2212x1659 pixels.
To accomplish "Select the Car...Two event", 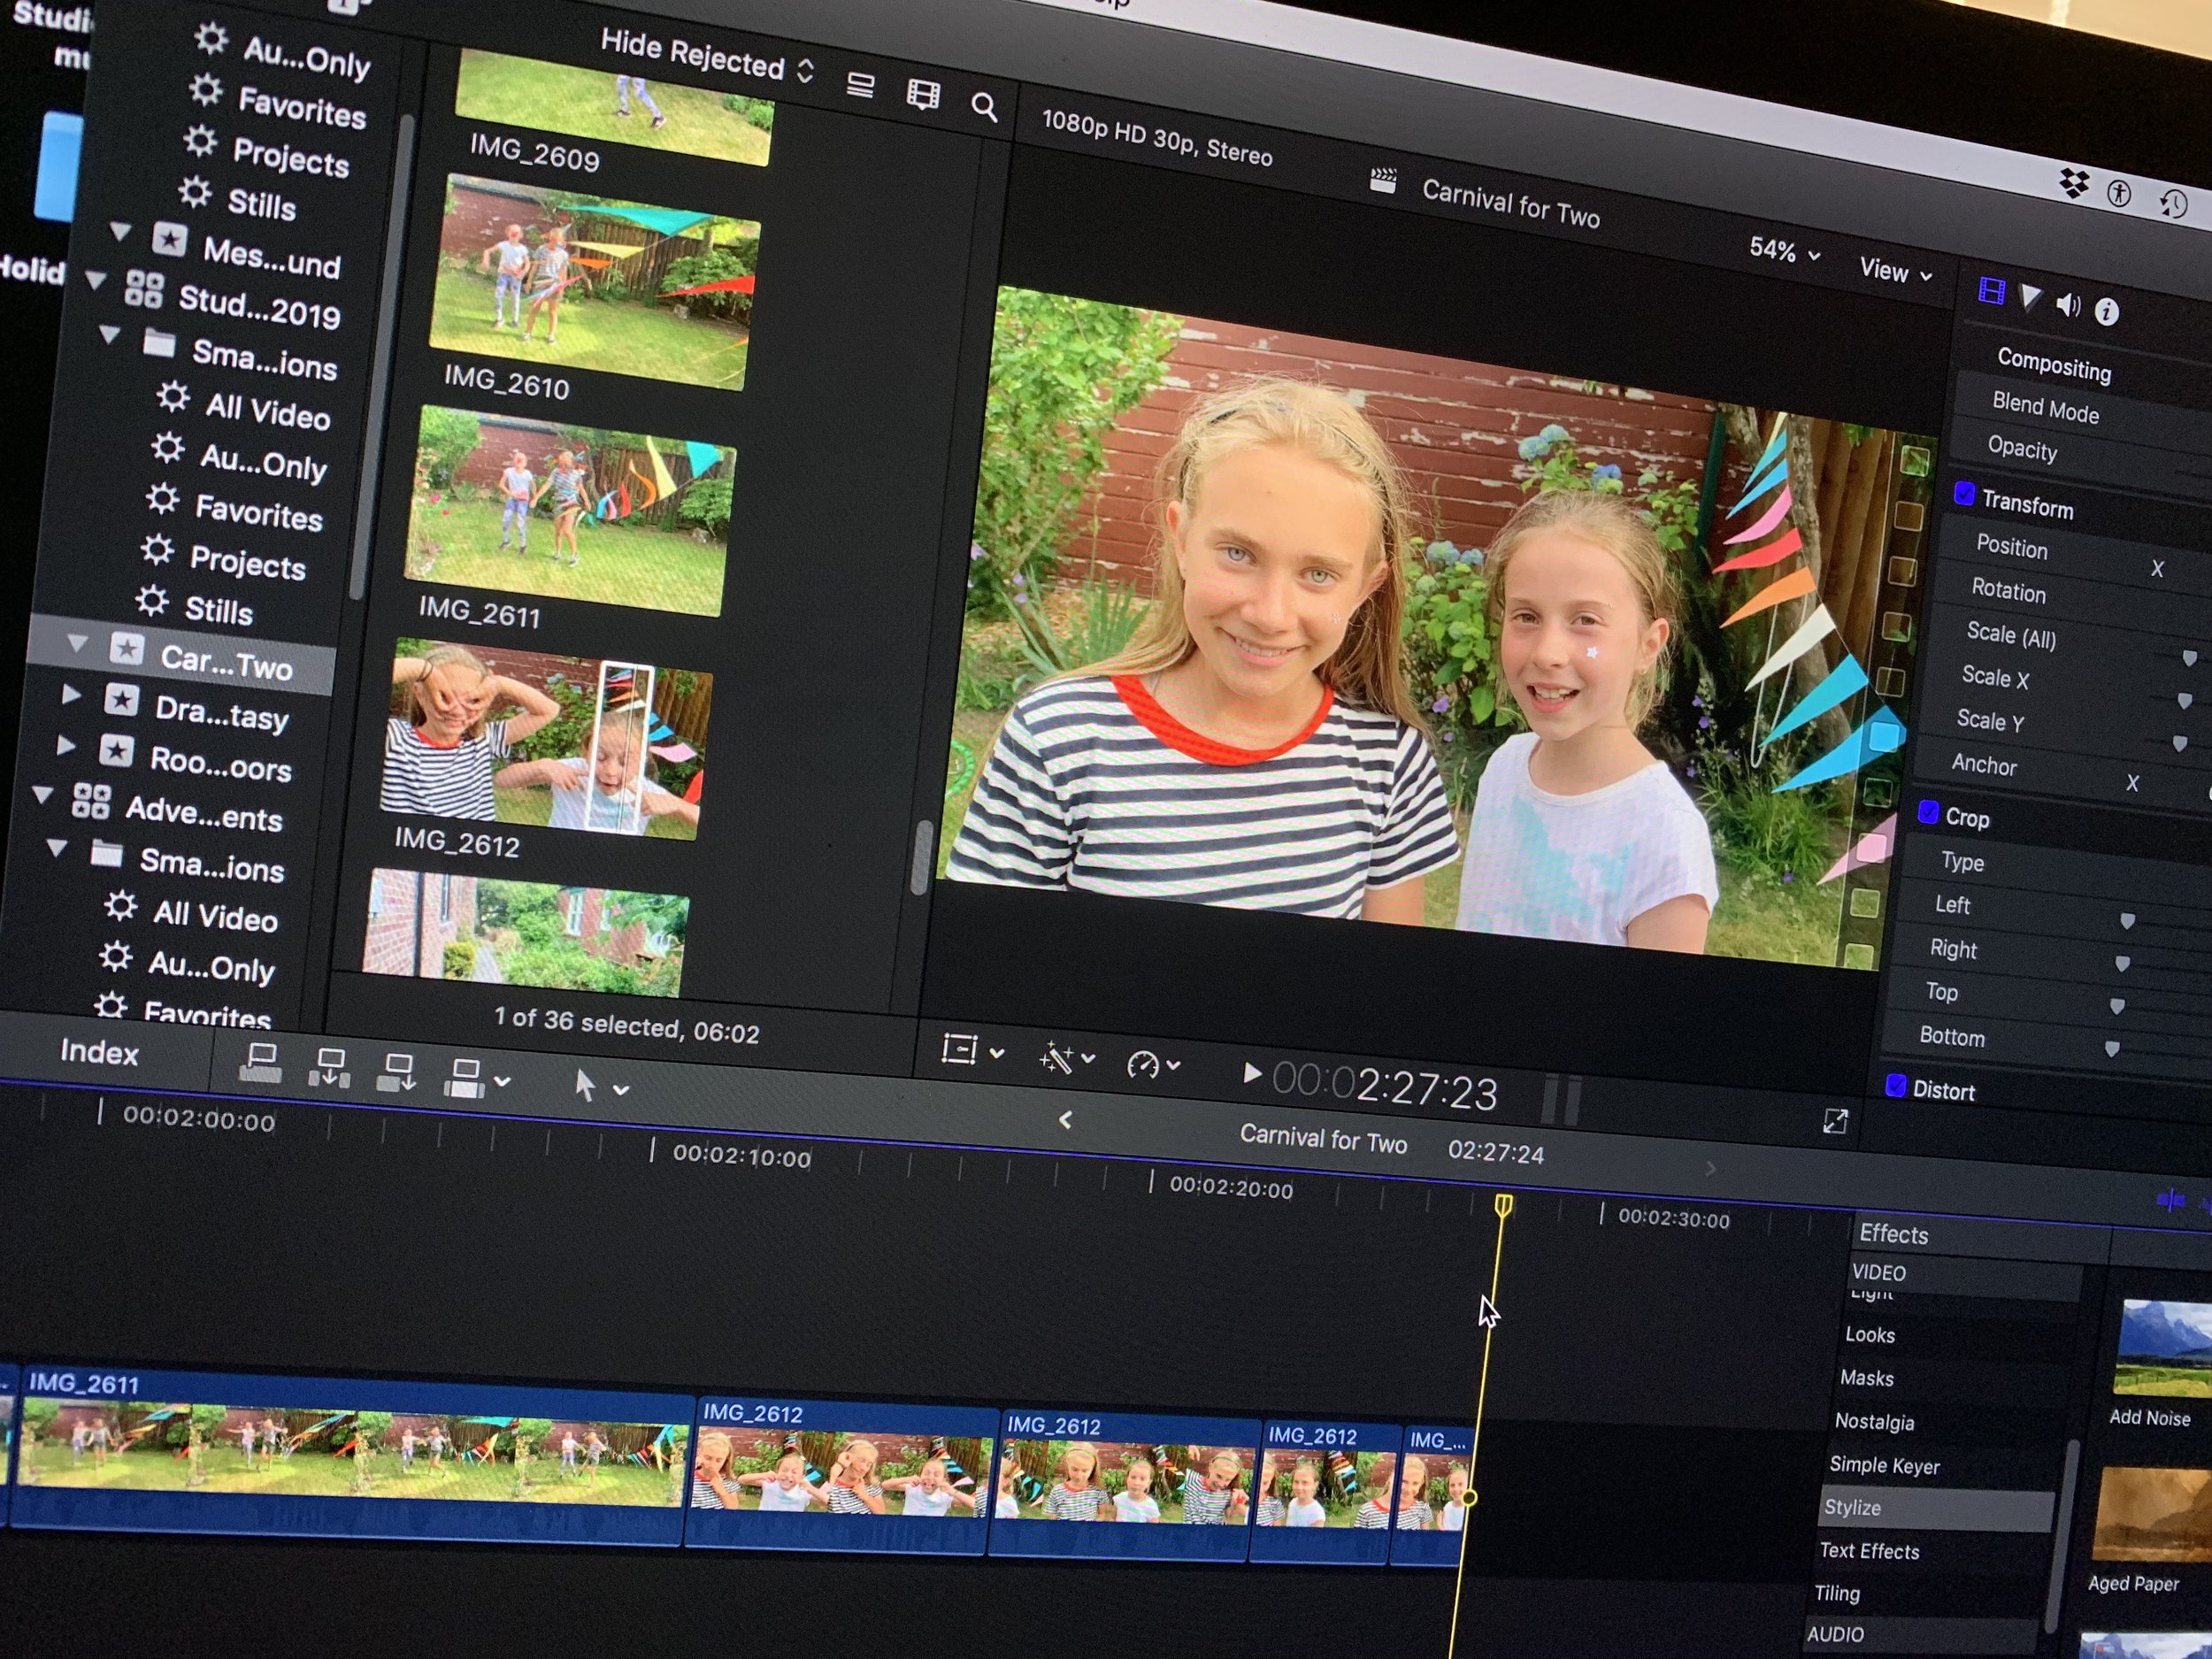I will pos(182,656).
